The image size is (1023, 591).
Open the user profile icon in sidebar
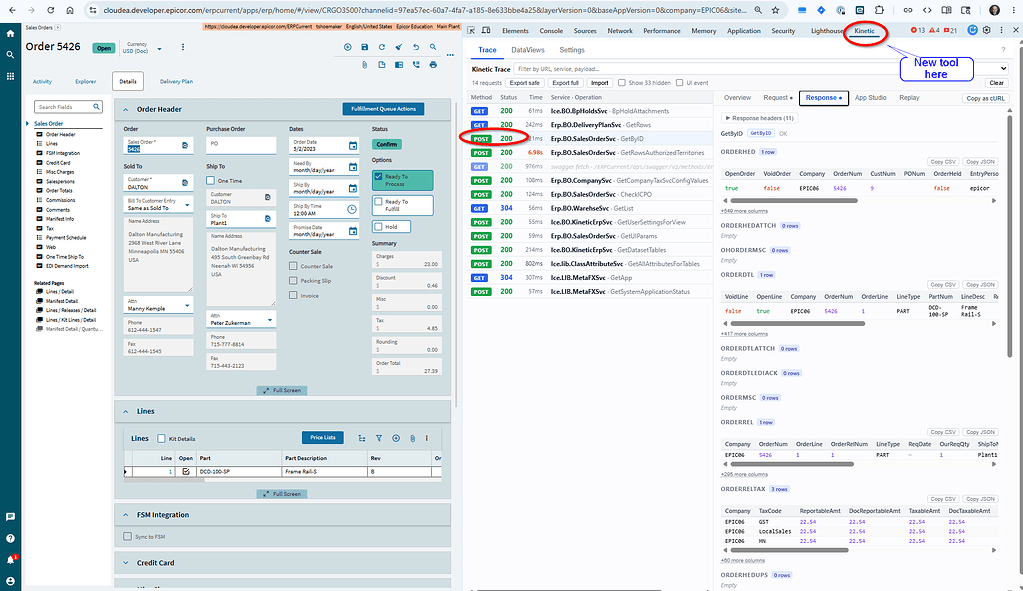pos(10,581)
